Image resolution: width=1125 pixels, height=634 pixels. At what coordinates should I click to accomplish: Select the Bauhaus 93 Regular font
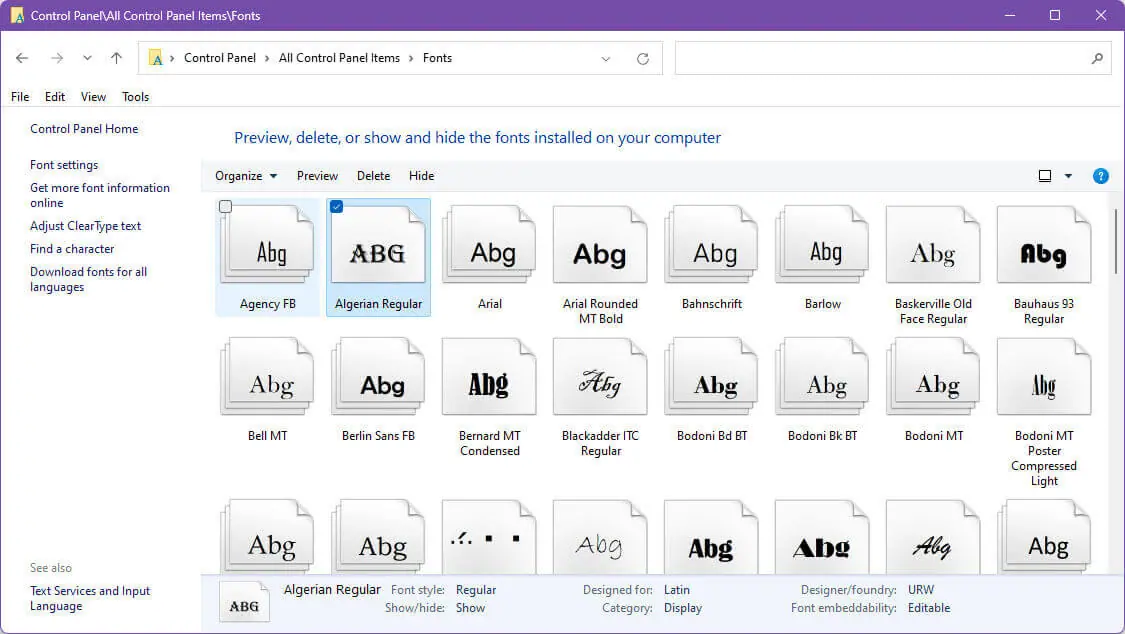(1044, 245)
